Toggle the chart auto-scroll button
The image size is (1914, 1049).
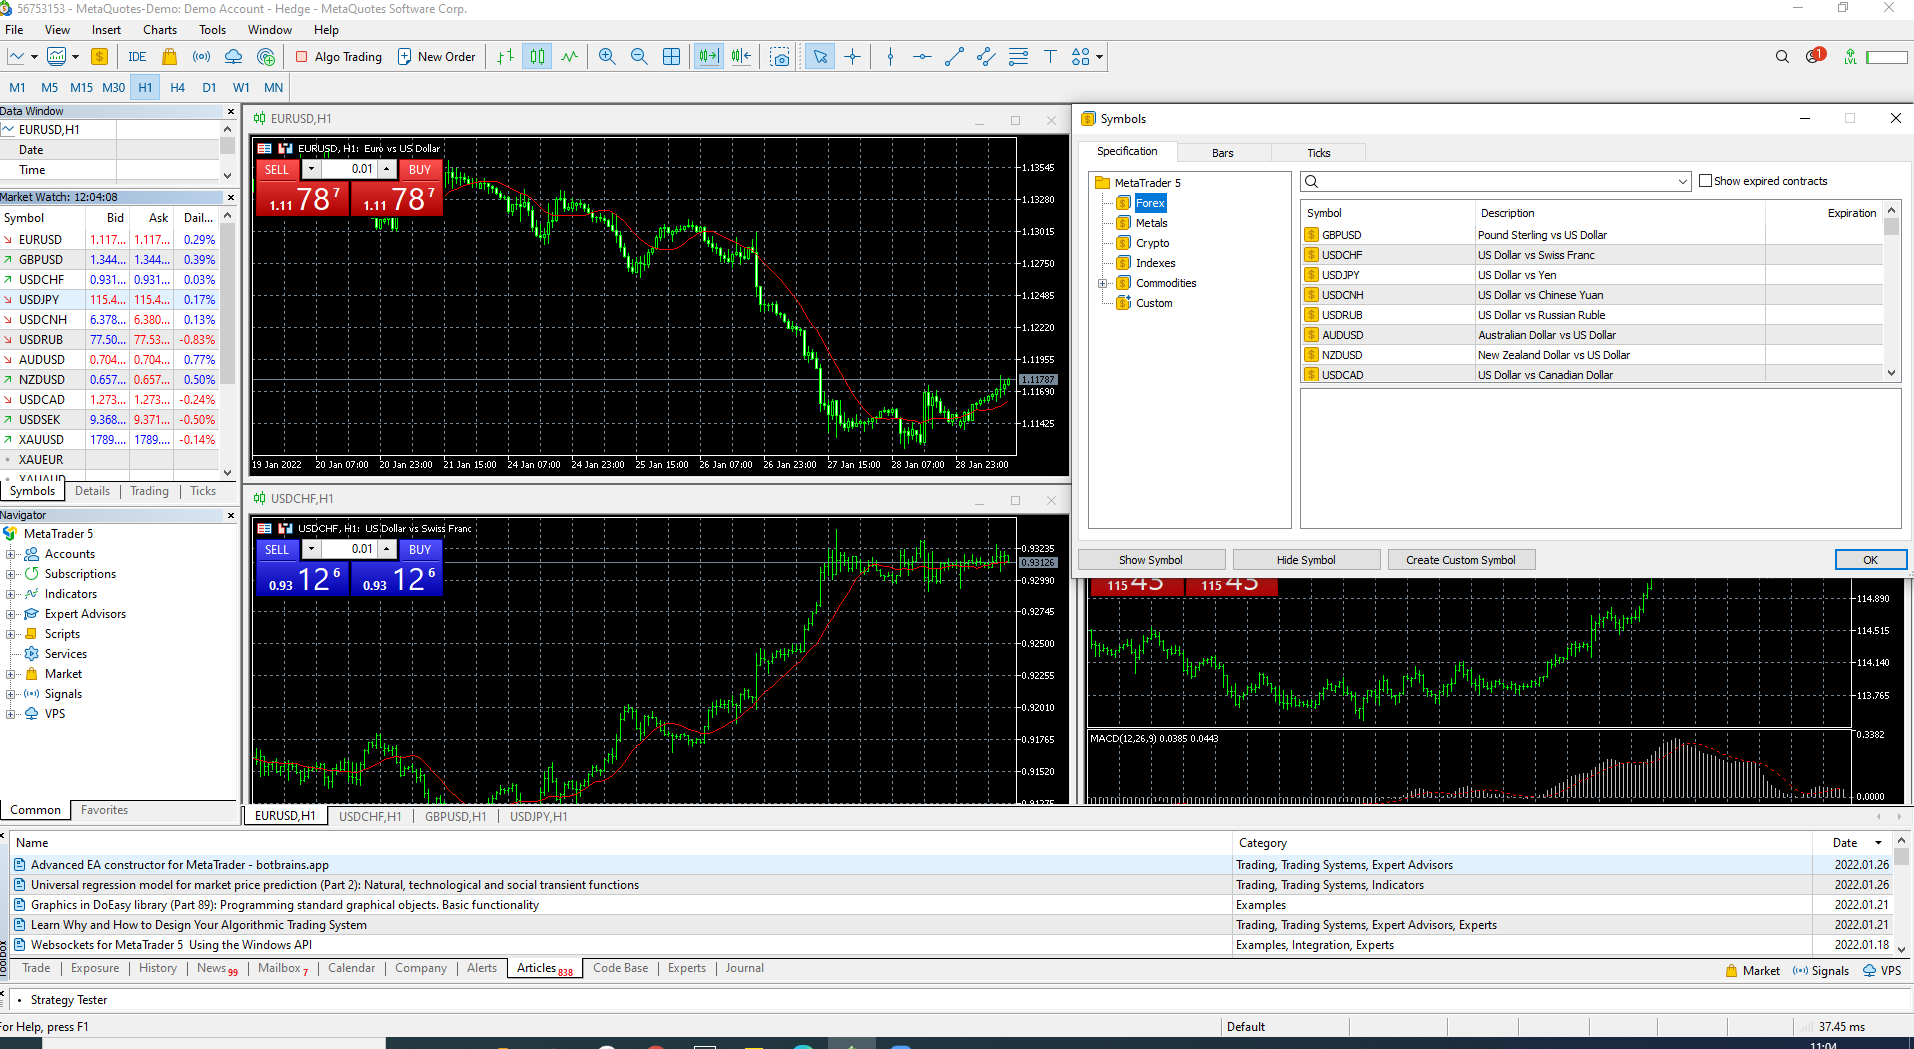tap(708, 57)
